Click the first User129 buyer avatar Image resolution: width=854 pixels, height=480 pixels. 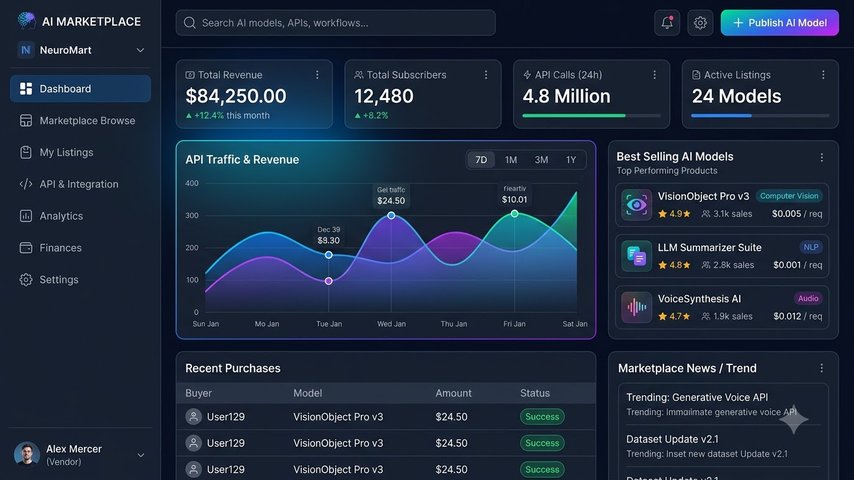click(193, 417)
